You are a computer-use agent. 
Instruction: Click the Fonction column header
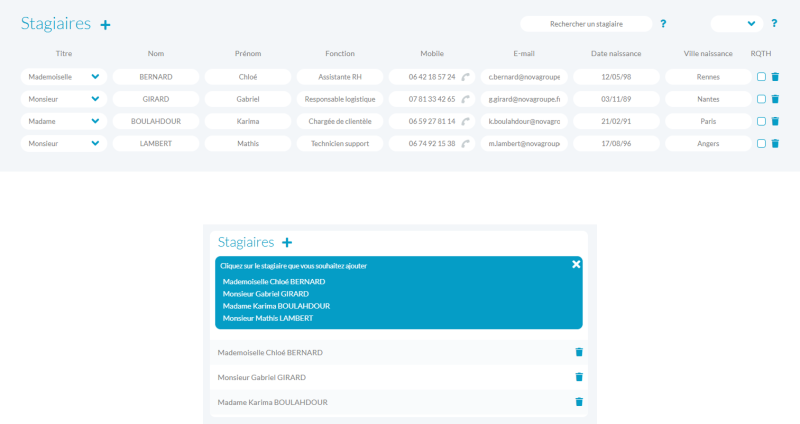click(x=340, y=54)
